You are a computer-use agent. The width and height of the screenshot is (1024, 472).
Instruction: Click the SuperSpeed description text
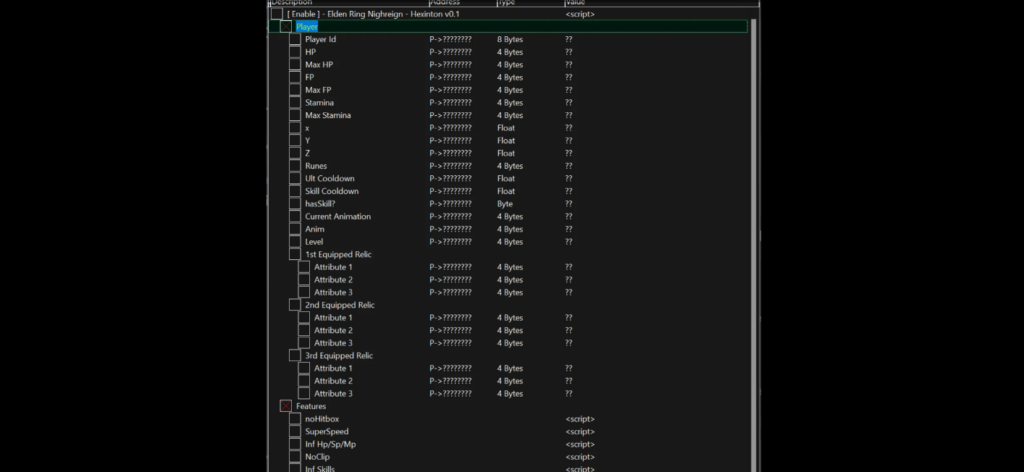pyautogui.click(x=327, y=432)
